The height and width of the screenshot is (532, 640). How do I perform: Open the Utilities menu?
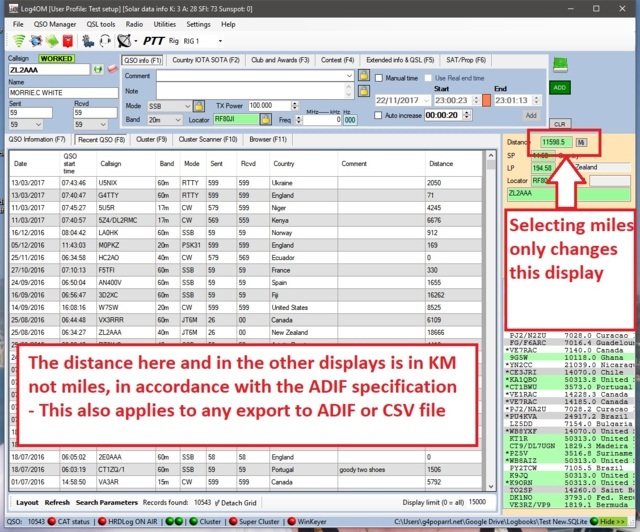click(x=164, y=24)
